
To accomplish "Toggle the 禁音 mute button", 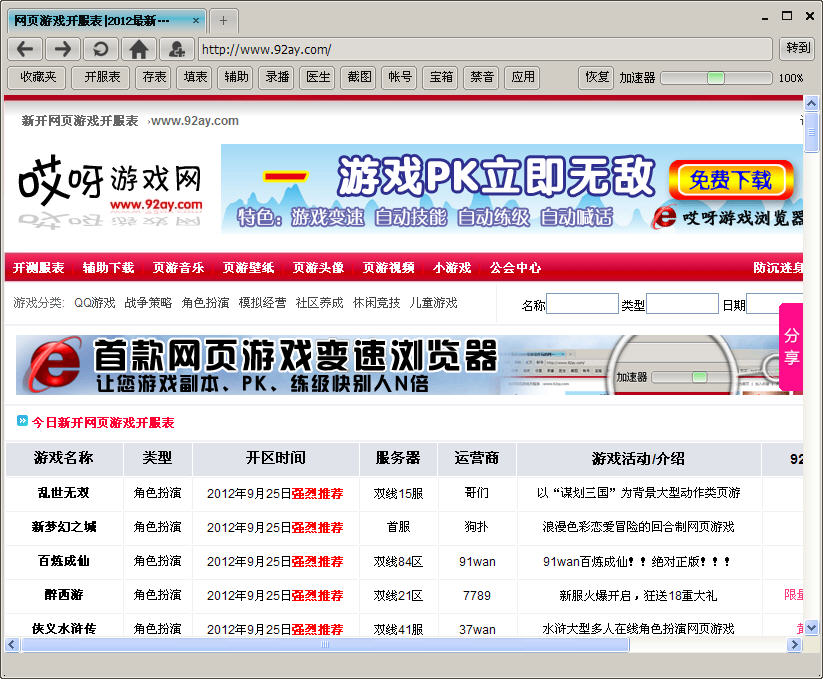I will (x=482, y=77).
